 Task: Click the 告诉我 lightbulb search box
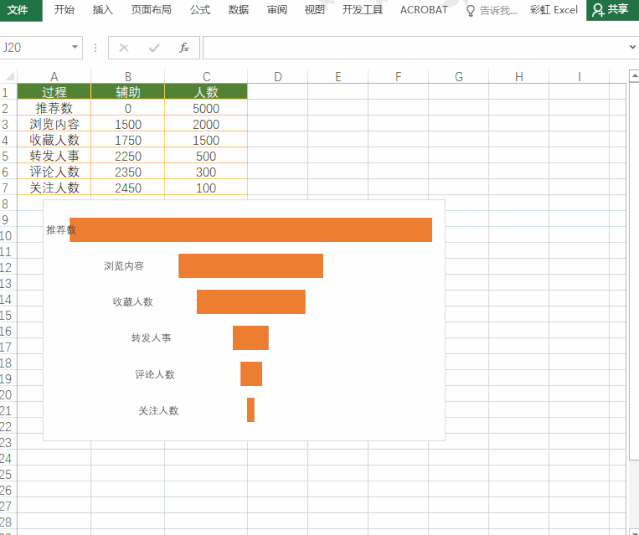[x=492, y=11]
